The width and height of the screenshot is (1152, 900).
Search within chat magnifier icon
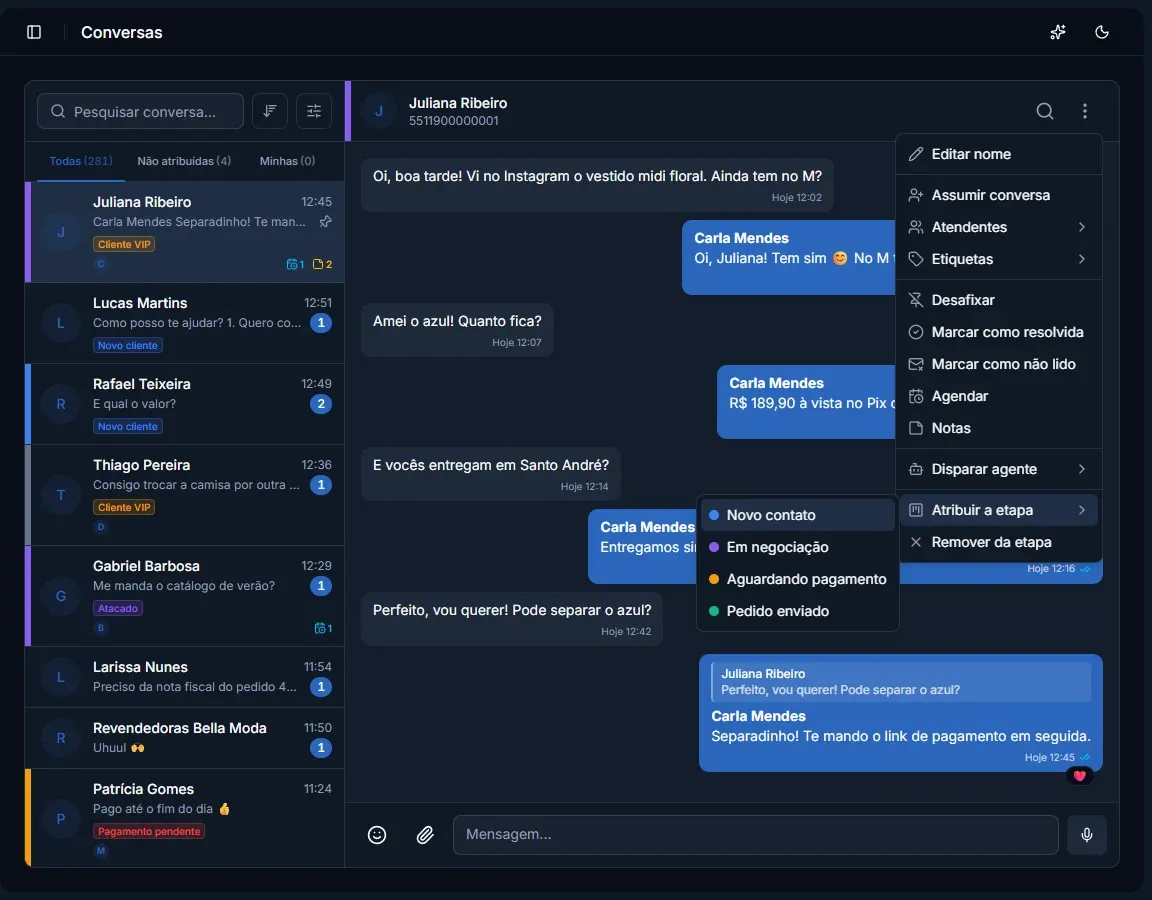(x=1045, y=111)
